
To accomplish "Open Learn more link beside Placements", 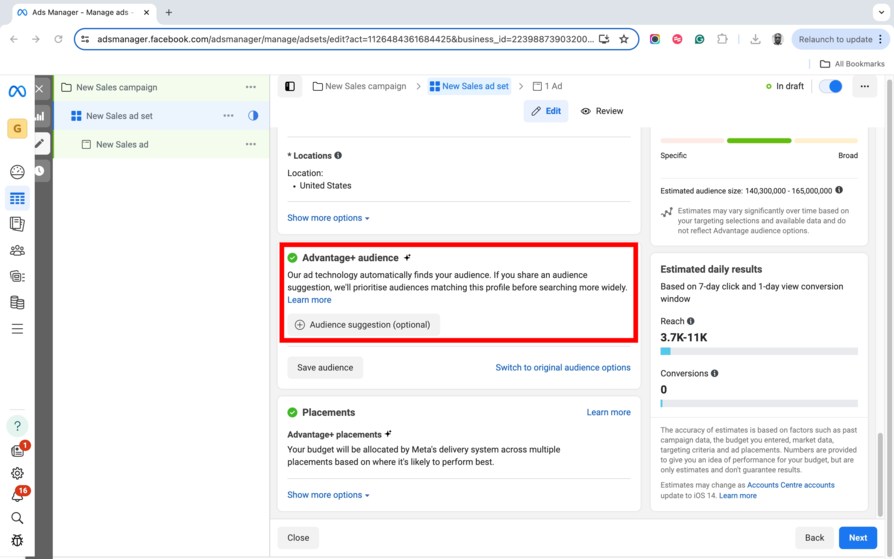I will [x=608, y=412].
